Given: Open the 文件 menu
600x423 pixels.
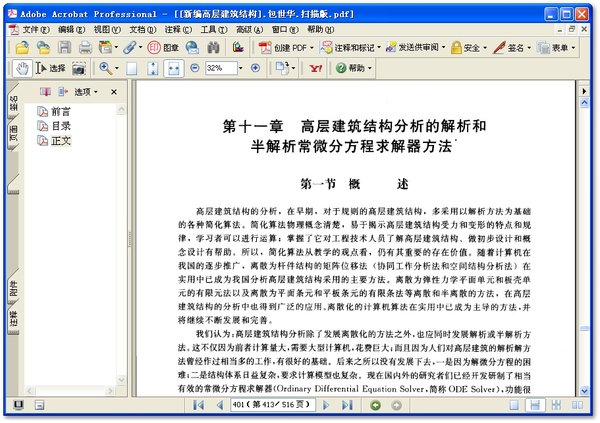Looking at the screenshot, I should click(x=36, y=29).
